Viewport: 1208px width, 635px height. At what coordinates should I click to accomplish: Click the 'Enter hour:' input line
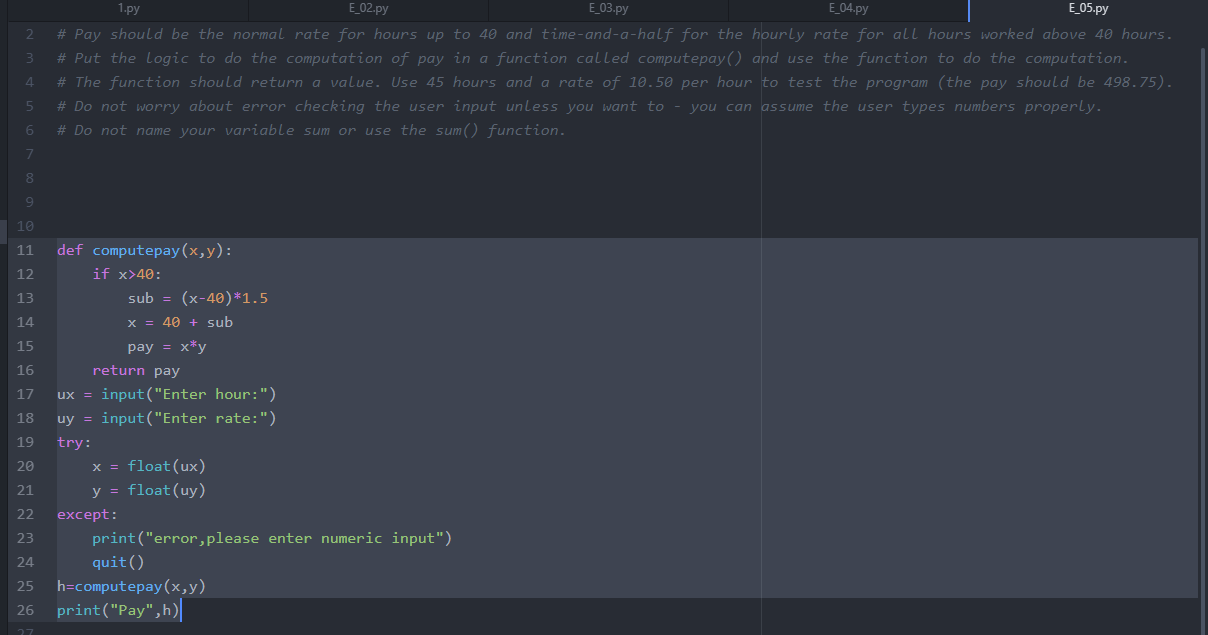click(x=167, y=394)
